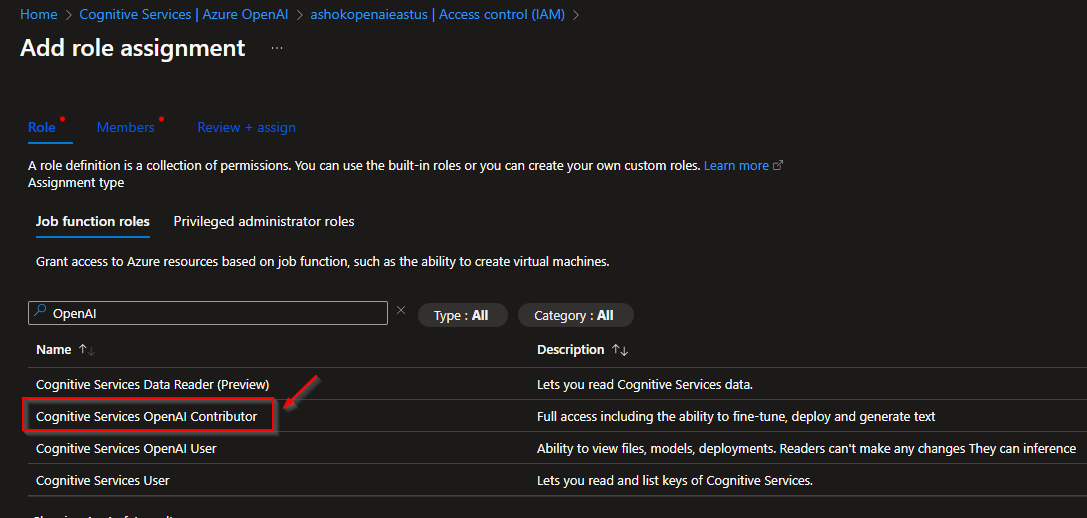
Task: Switch to the Role tab
Action: [42, 128]
